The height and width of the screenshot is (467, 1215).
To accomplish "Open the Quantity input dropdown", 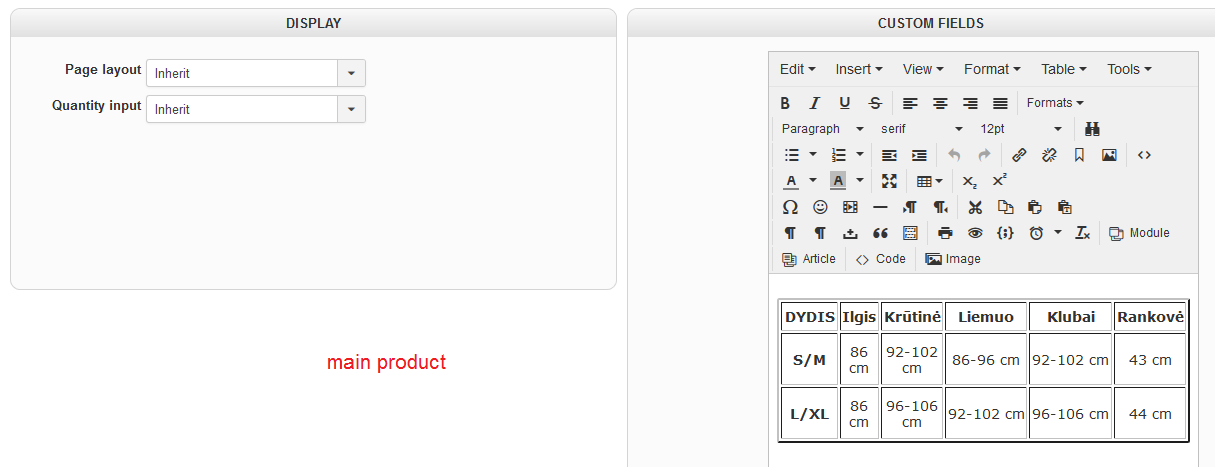I will pyautogui.click(x=256, y=109).
